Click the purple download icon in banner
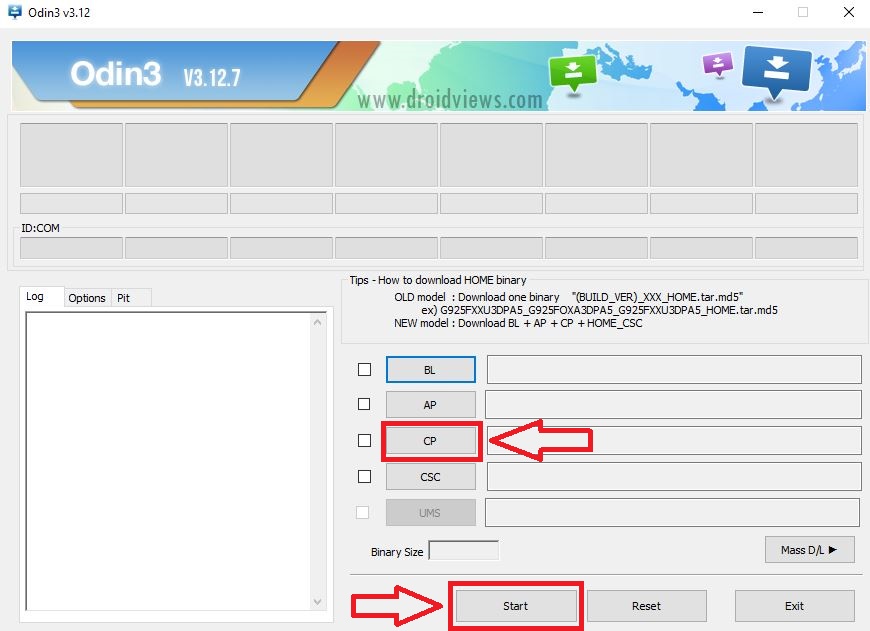Image resolution: width=870 pixels, height=631 pixels. coord(718,64)
